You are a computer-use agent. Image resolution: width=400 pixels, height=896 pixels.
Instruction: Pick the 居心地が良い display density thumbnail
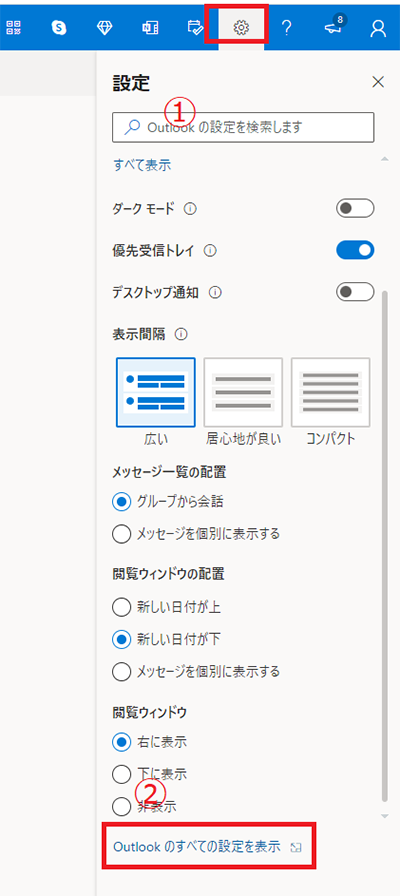coord(243,392)
